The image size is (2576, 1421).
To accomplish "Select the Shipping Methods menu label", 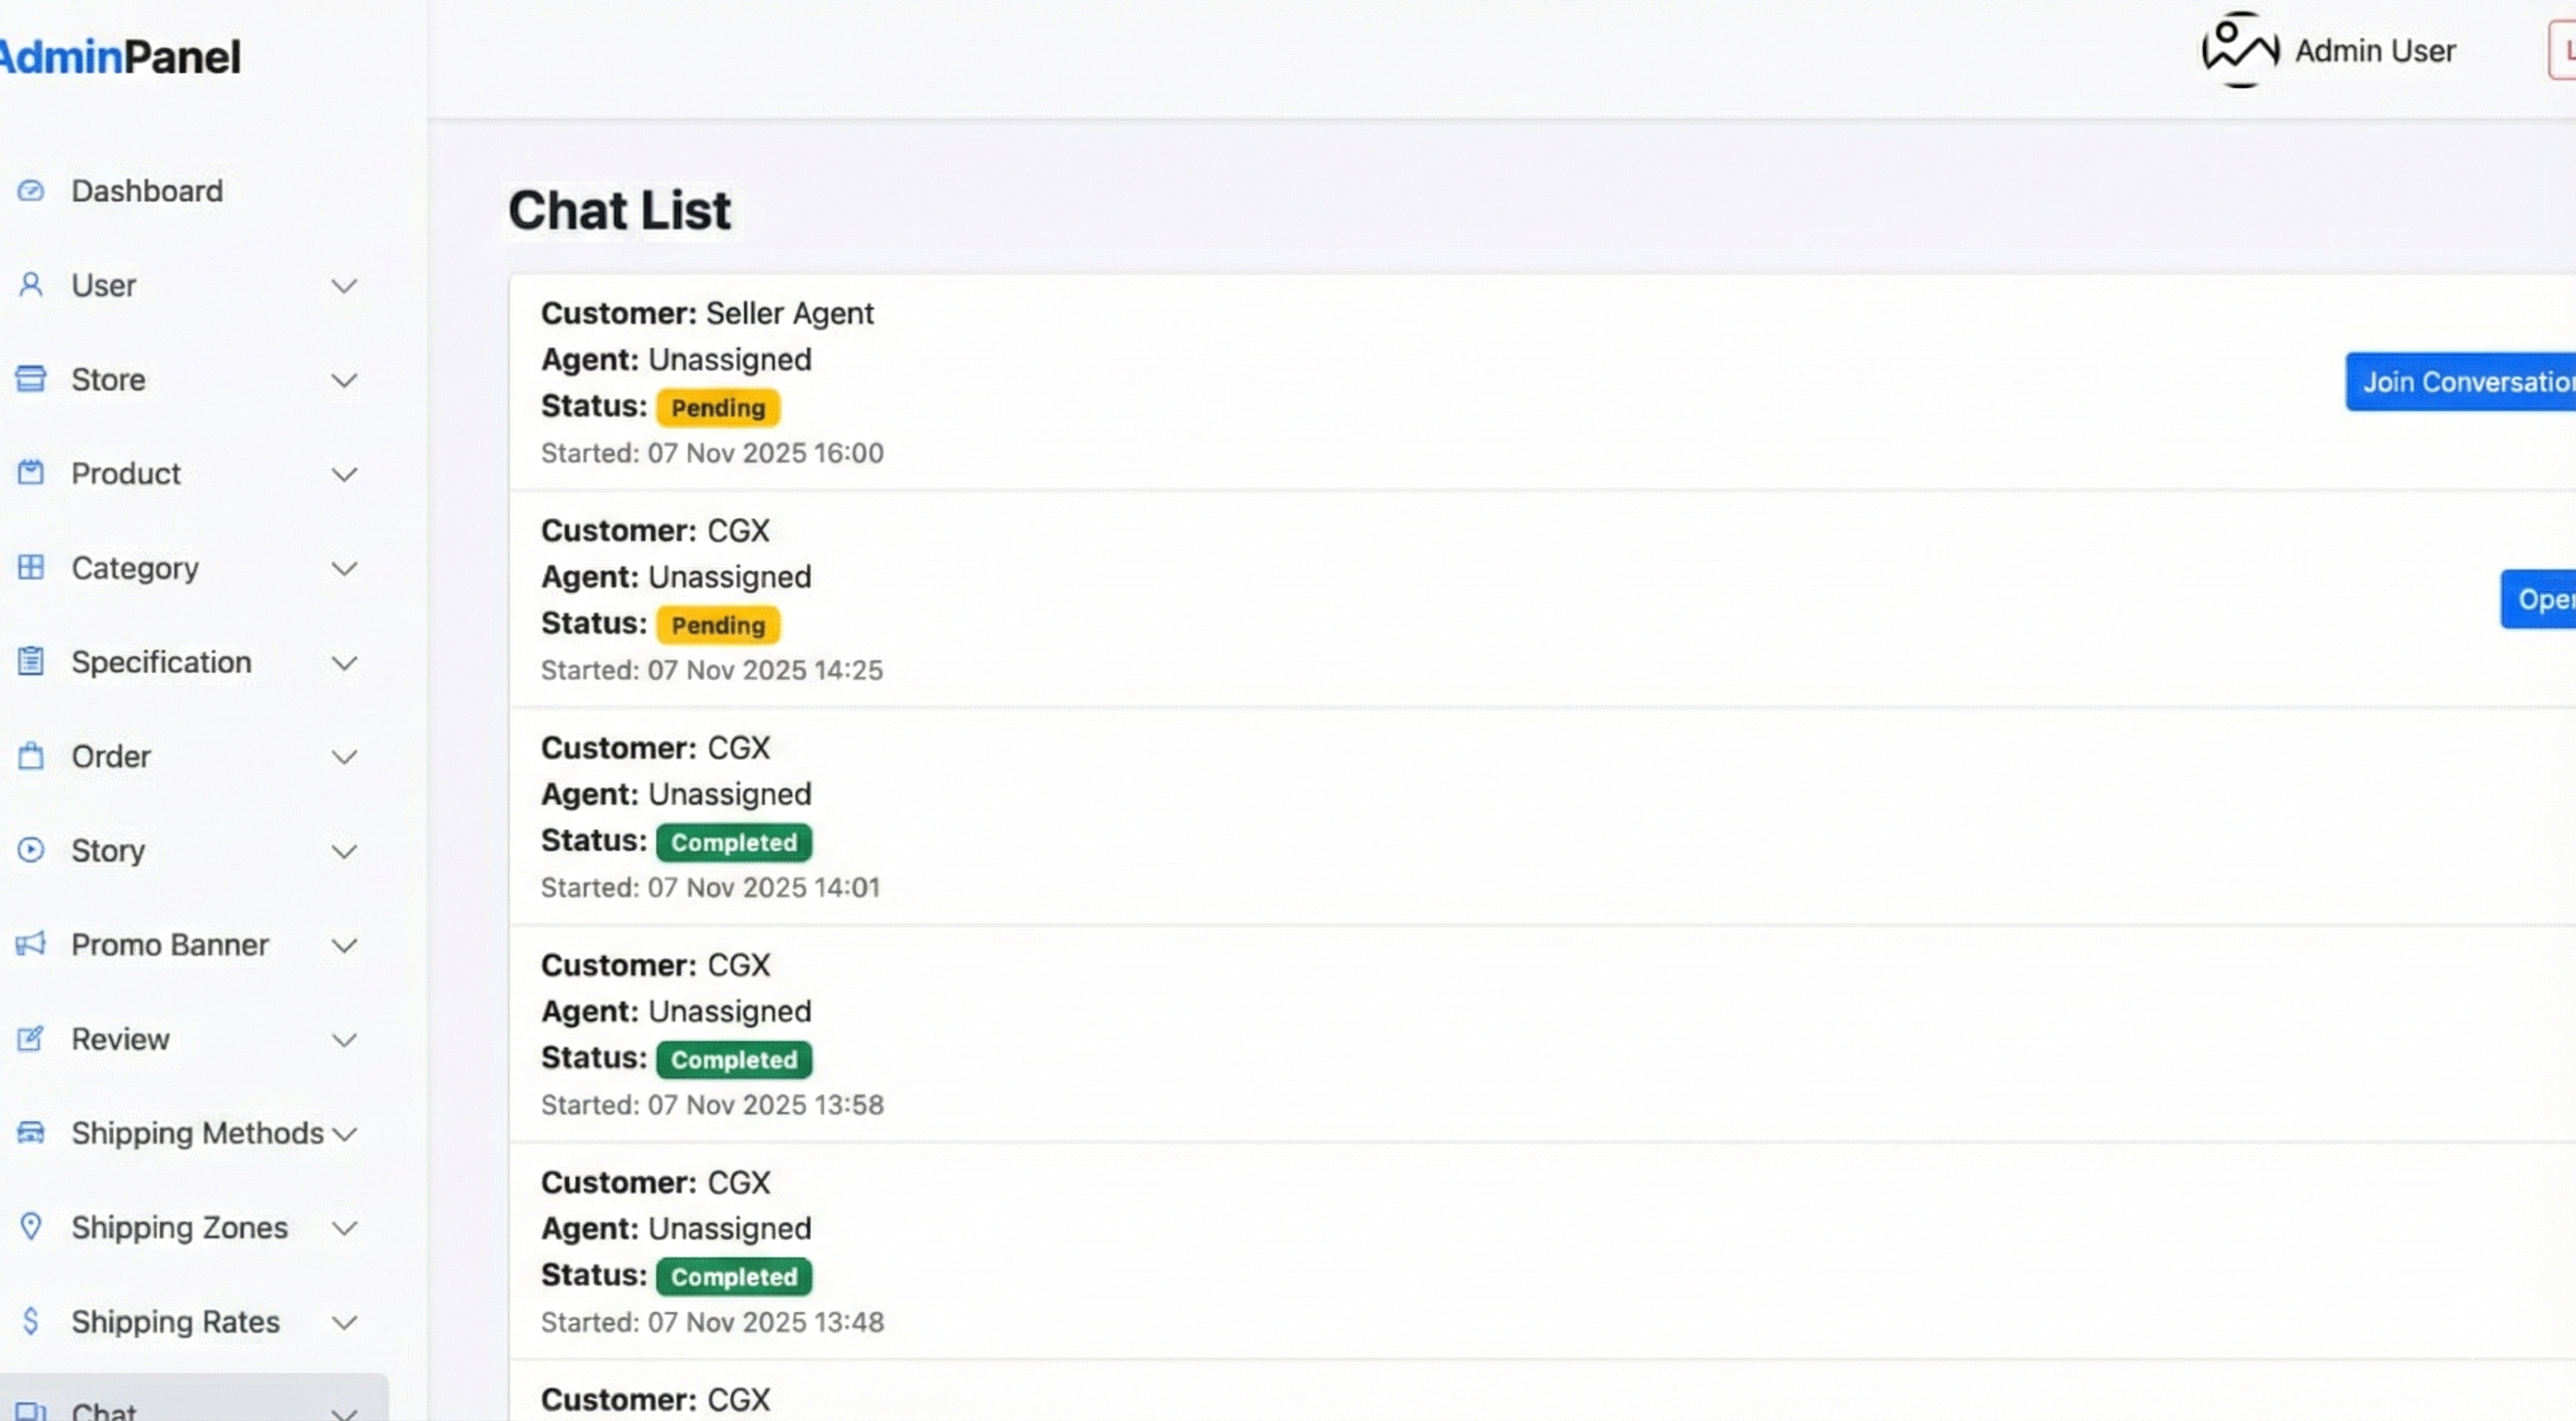I will [197, 1132].
